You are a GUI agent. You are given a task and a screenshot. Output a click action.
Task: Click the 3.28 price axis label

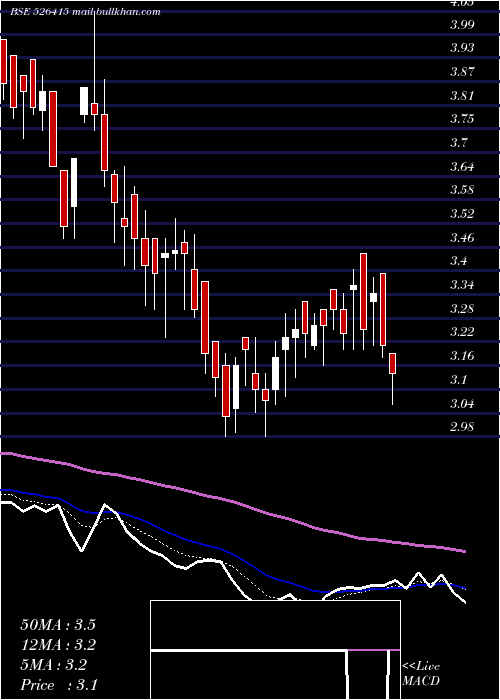(462, 309)
